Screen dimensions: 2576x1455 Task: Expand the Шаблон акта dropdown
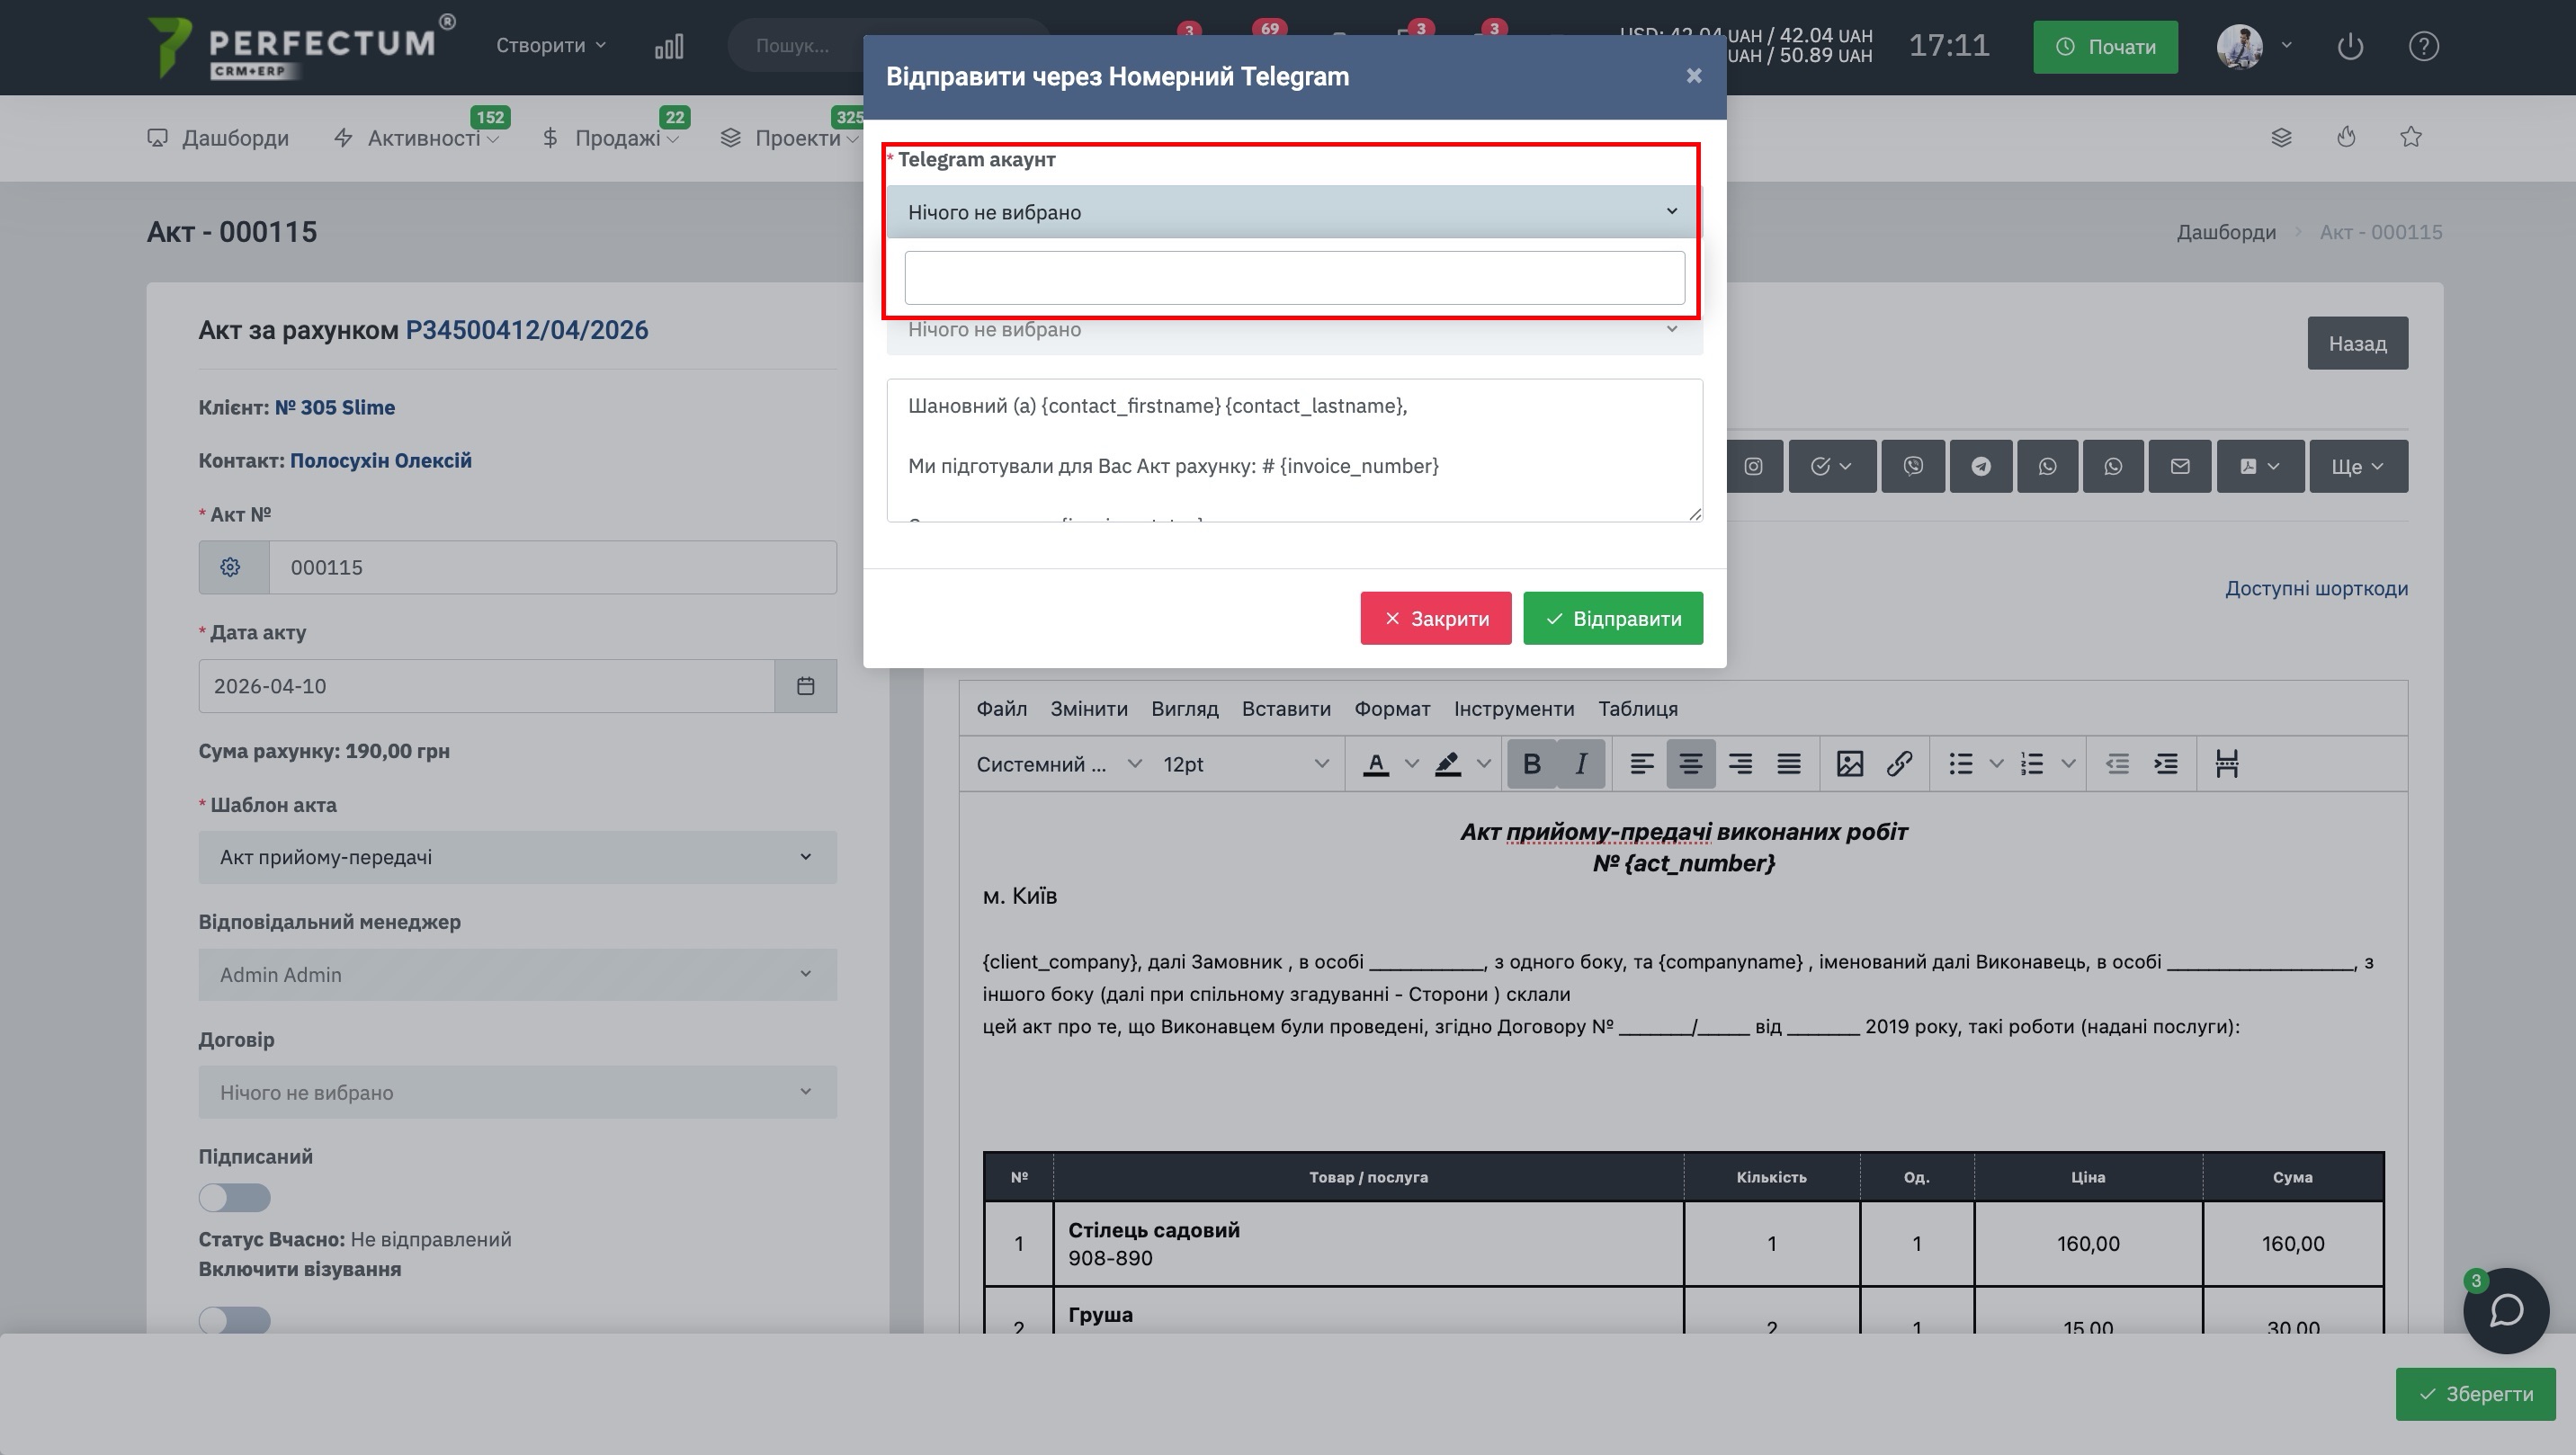[x=517, y=857]
